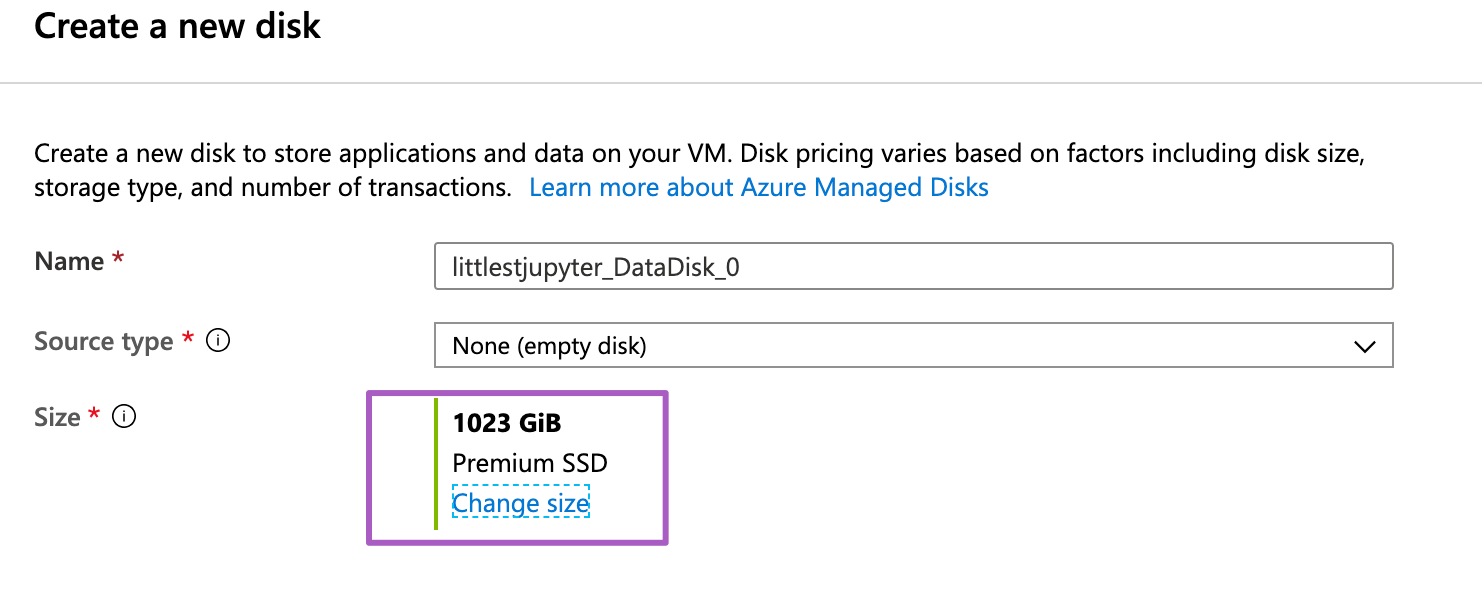
Task: Click the Name field label
Action: pos(69,261)
